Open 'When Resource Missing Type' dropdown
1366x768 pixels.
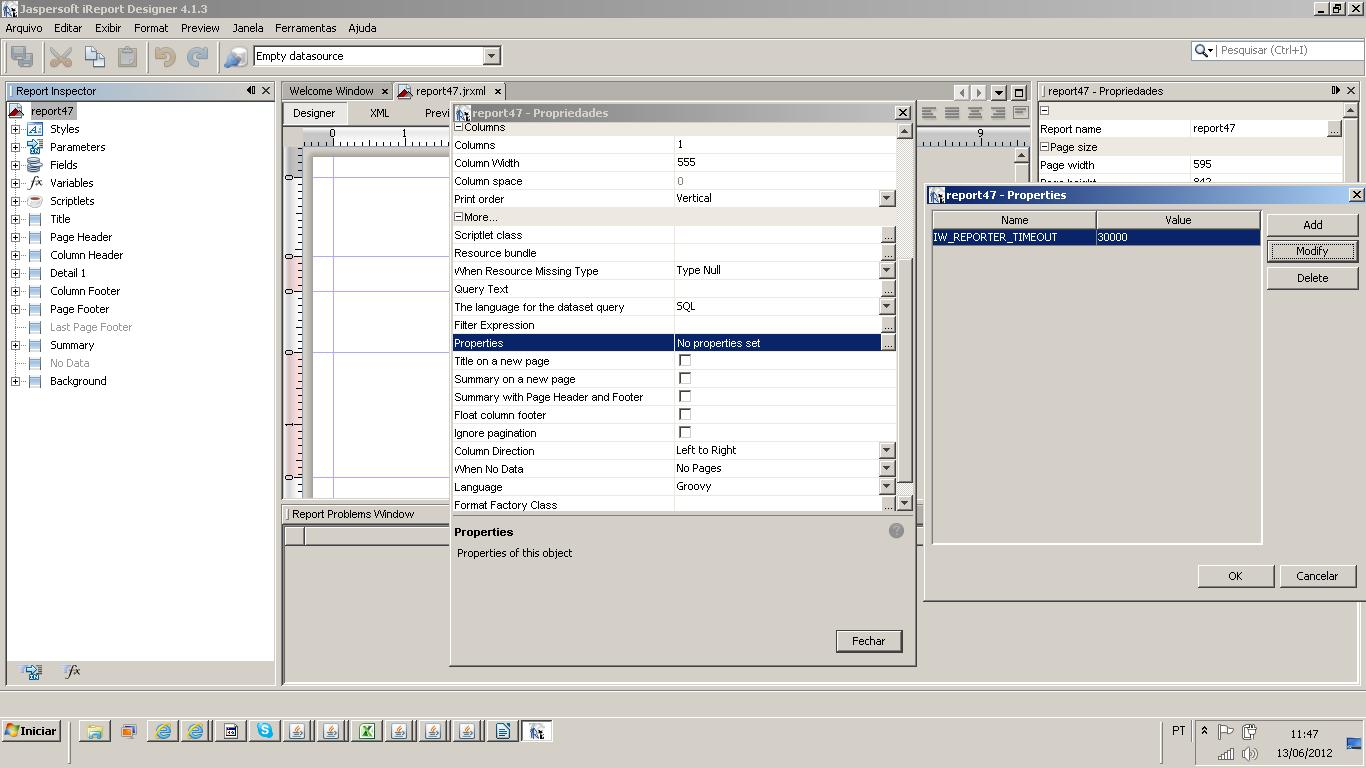(886, 271)
